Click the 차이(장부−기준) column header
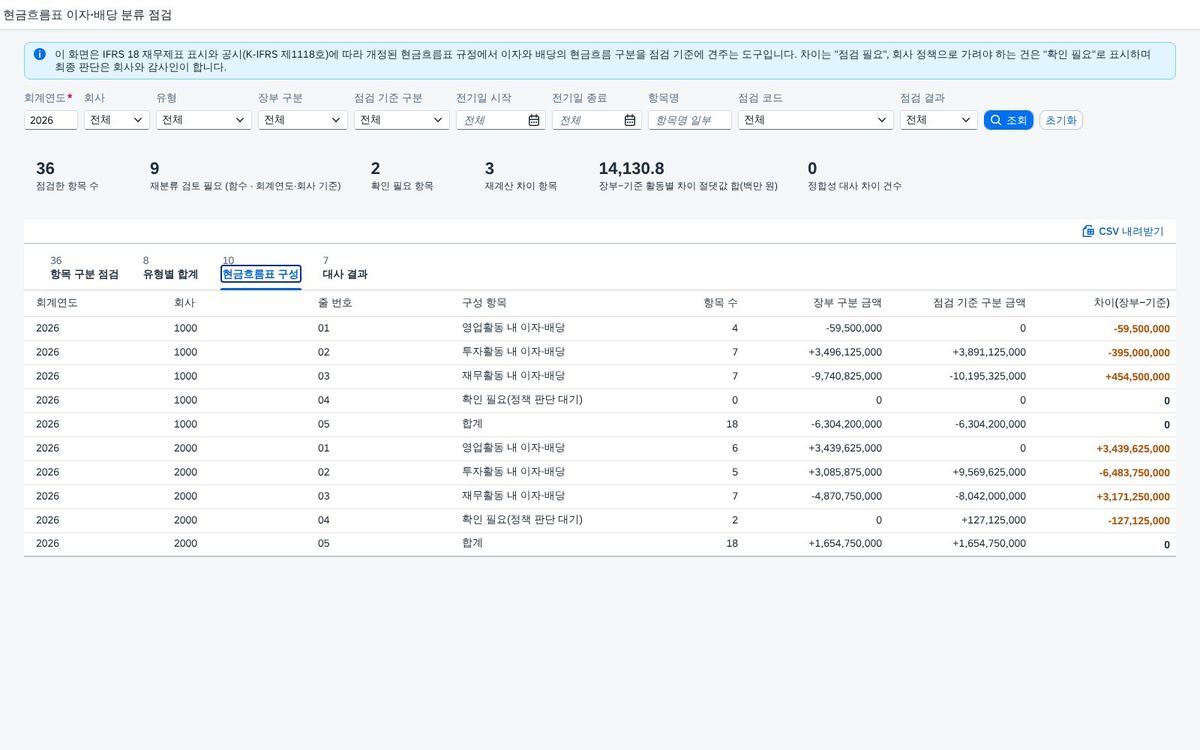The width and height of the screenshot is (1200, 750). 1133,303
